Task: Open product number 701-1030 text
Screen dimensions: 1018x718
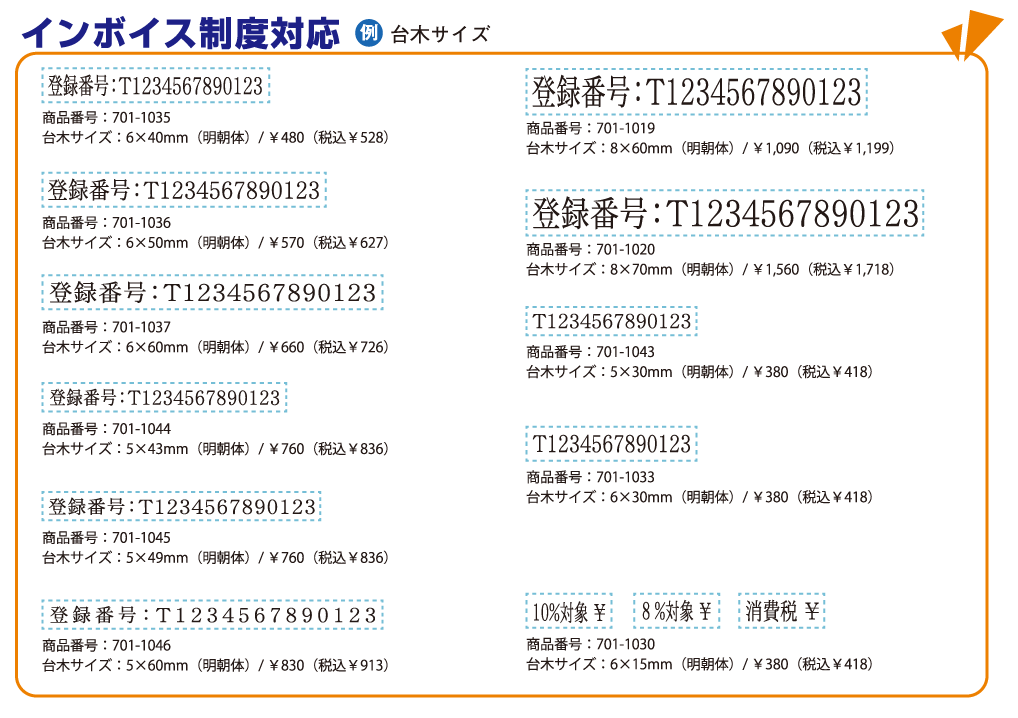Action: (591, 644)
